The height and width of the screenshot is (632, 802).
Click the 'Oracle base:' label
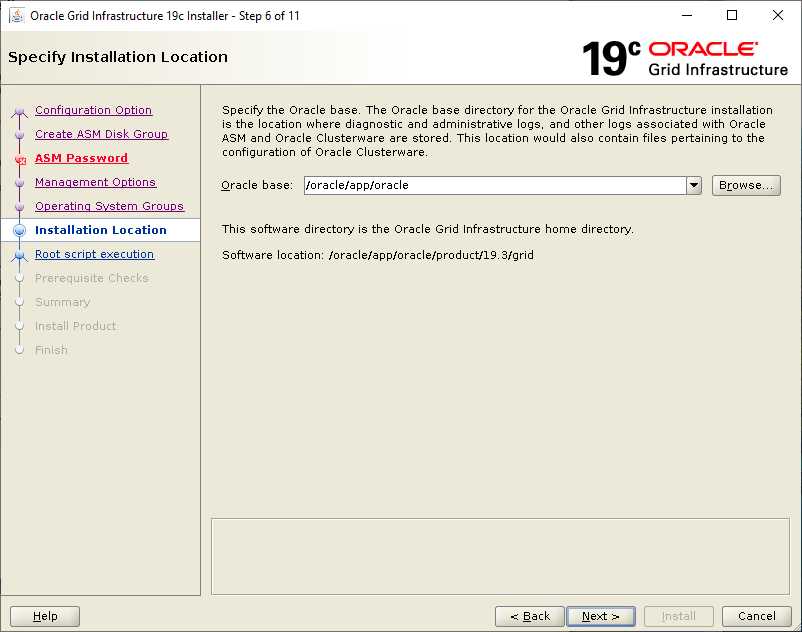click(x=257, y=185)
